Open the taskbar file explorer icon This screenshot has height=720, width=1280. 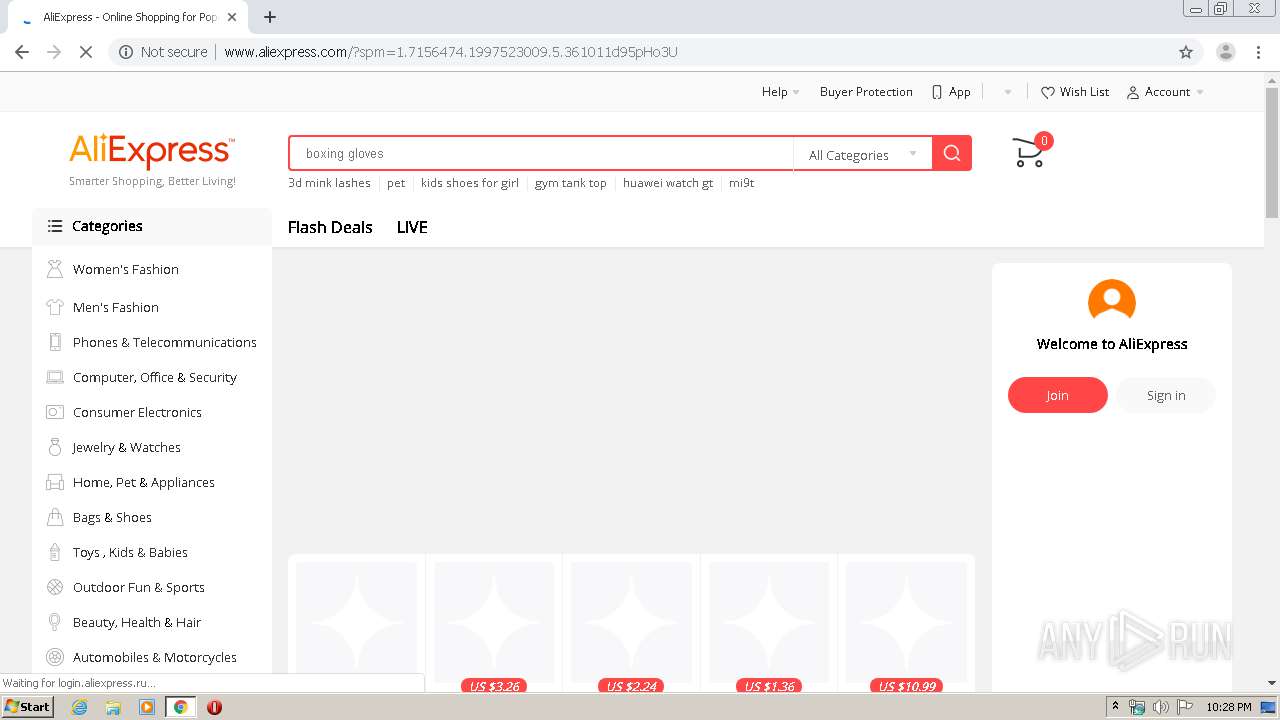[x=113, y=707]
